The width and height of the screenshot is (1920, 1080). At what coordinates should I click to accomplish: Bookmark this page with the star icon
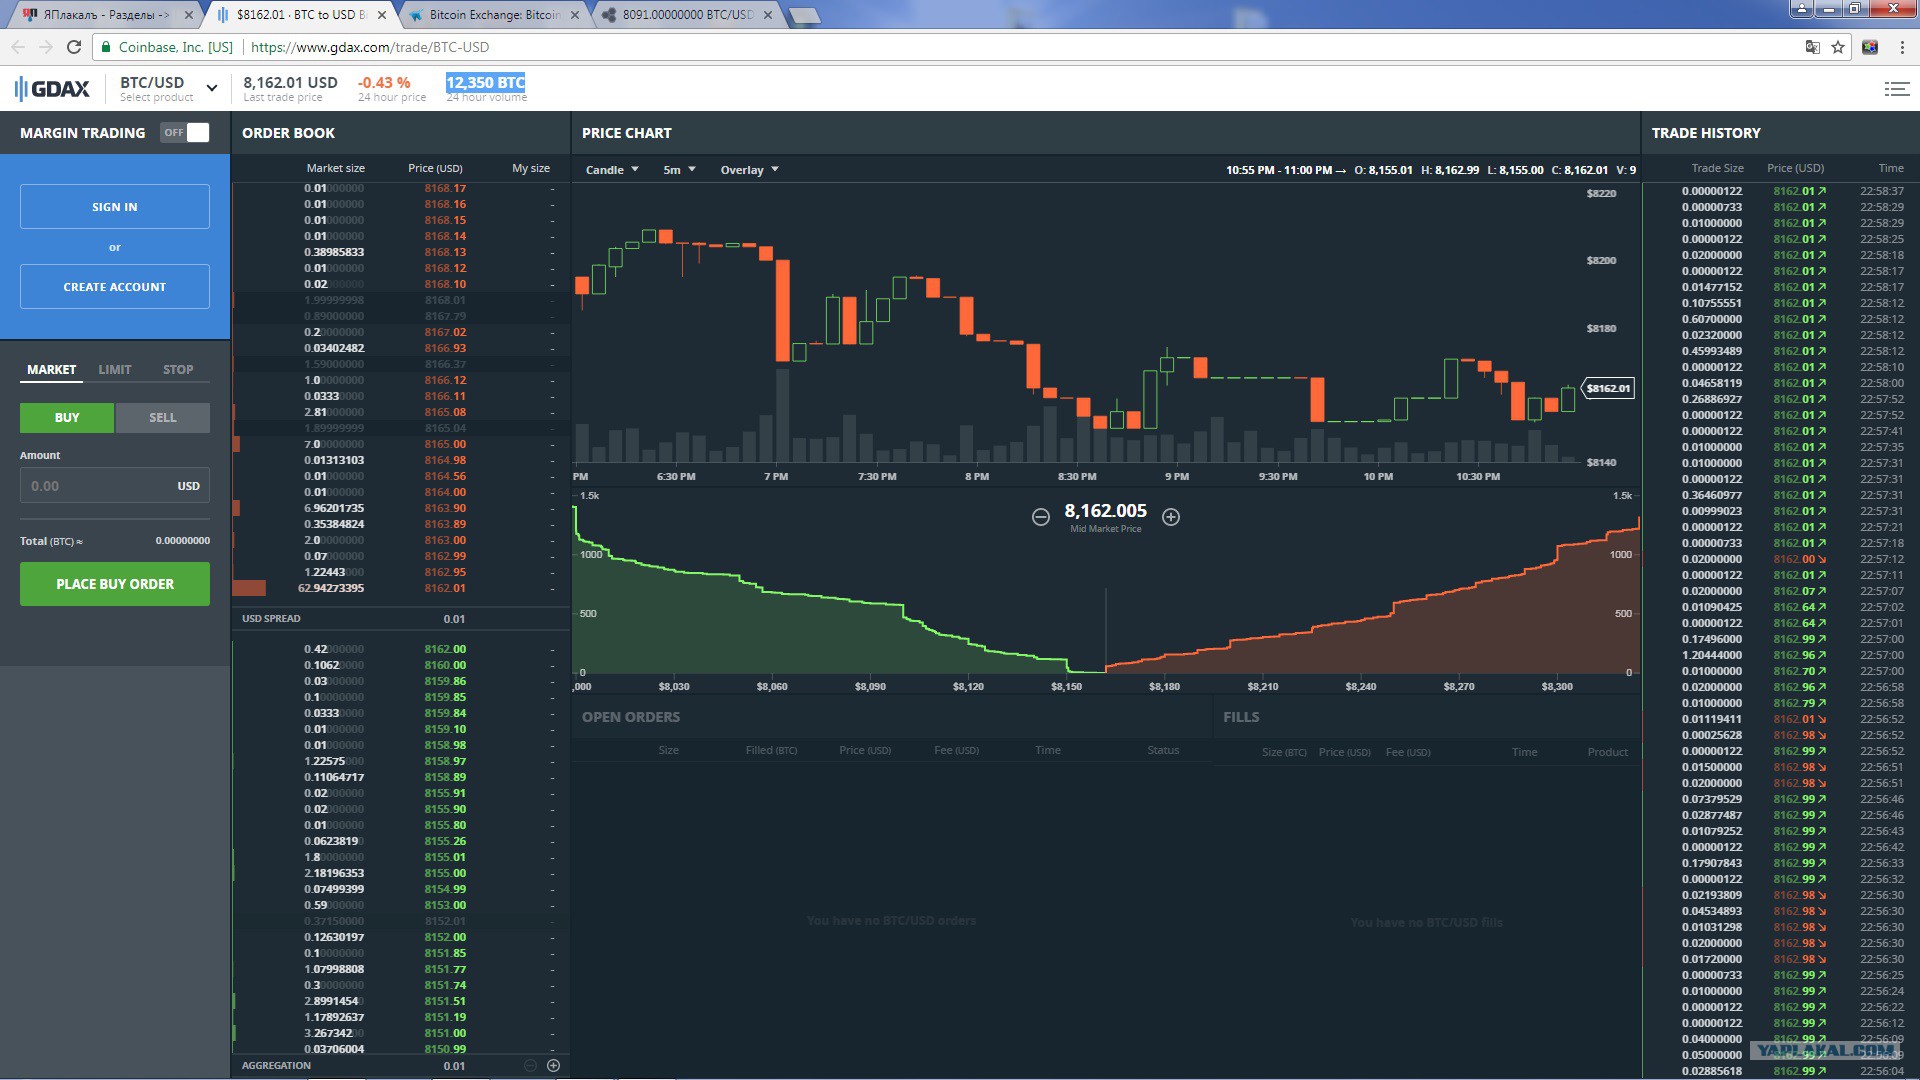pyautogui.click(x=1838, y=47)
